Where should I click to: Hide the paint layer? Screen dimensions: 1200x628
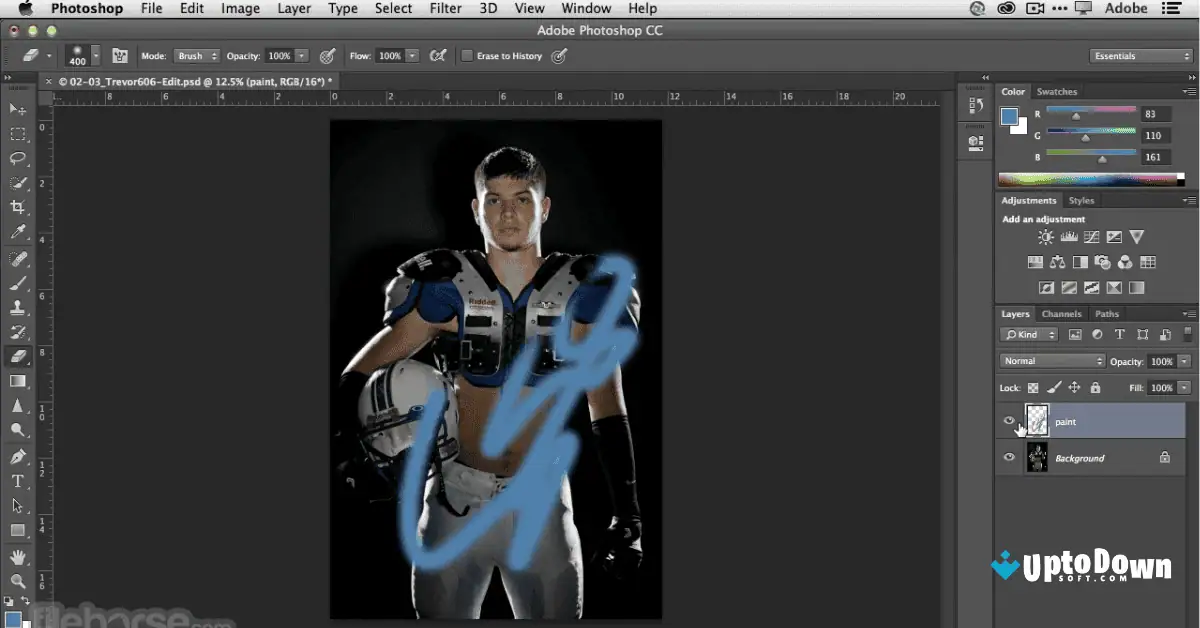[x=1009, y=421]
